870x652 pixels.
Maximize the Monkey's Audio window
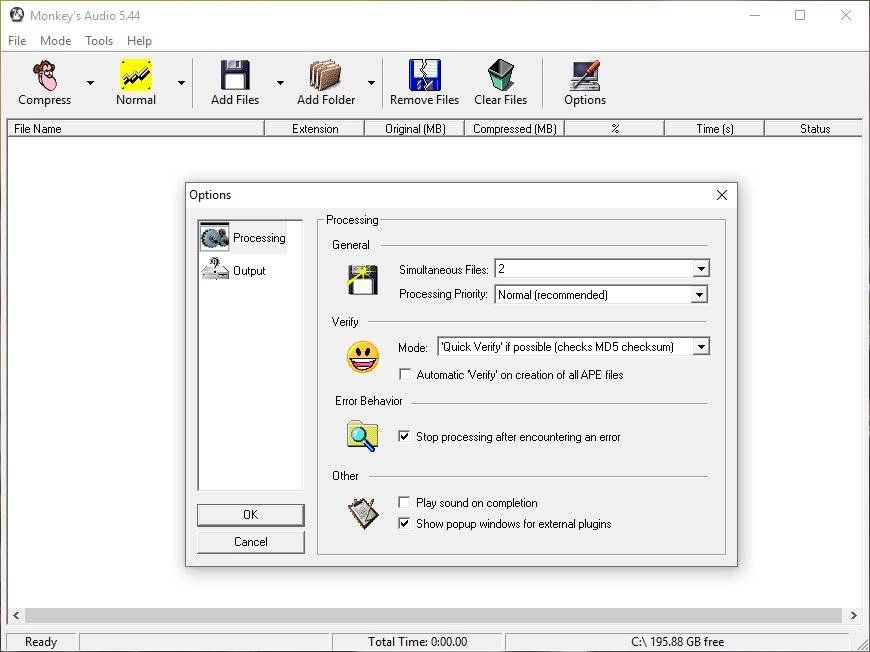800,15
